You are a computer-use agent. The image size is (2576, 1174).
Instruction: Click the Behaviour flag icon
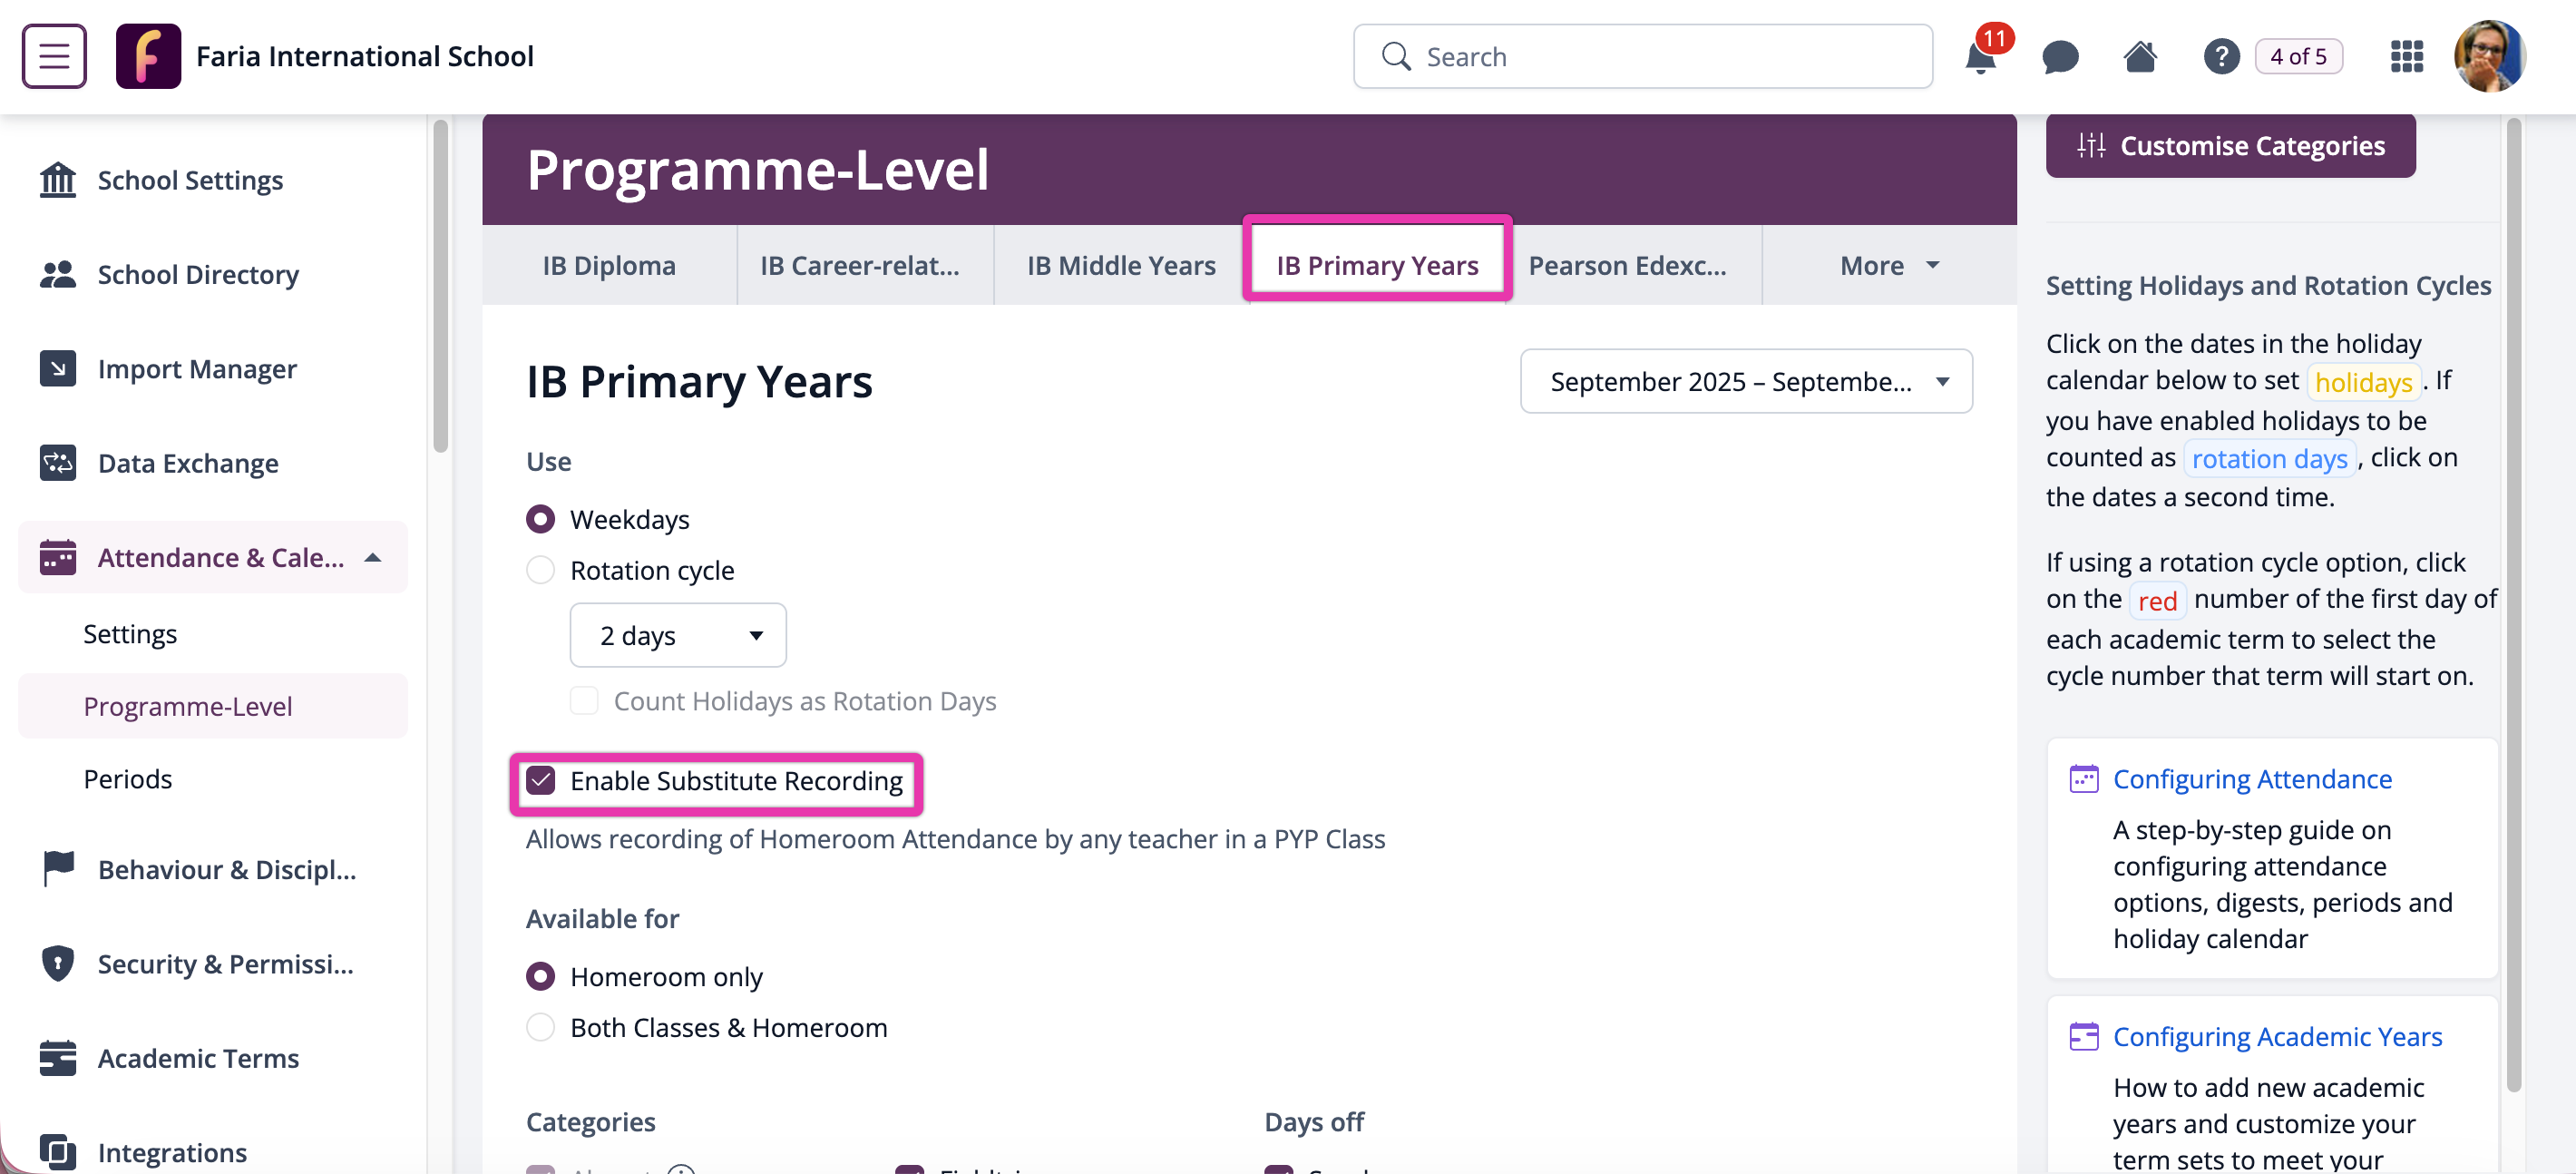tap(58, 868)
